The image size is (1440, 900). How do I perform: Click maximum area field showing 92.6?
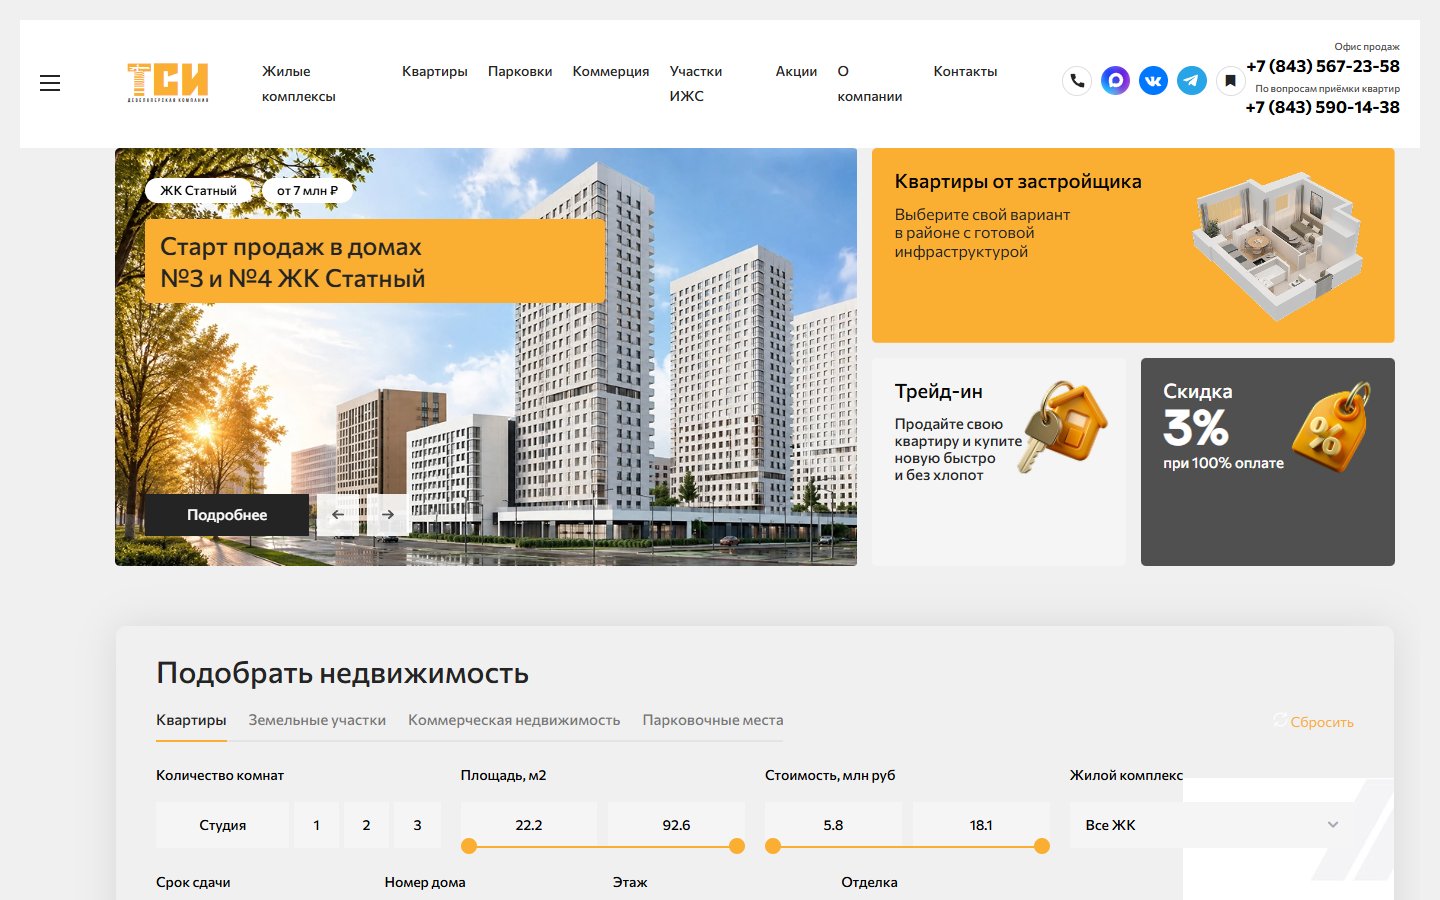click(x=676, y=825)
